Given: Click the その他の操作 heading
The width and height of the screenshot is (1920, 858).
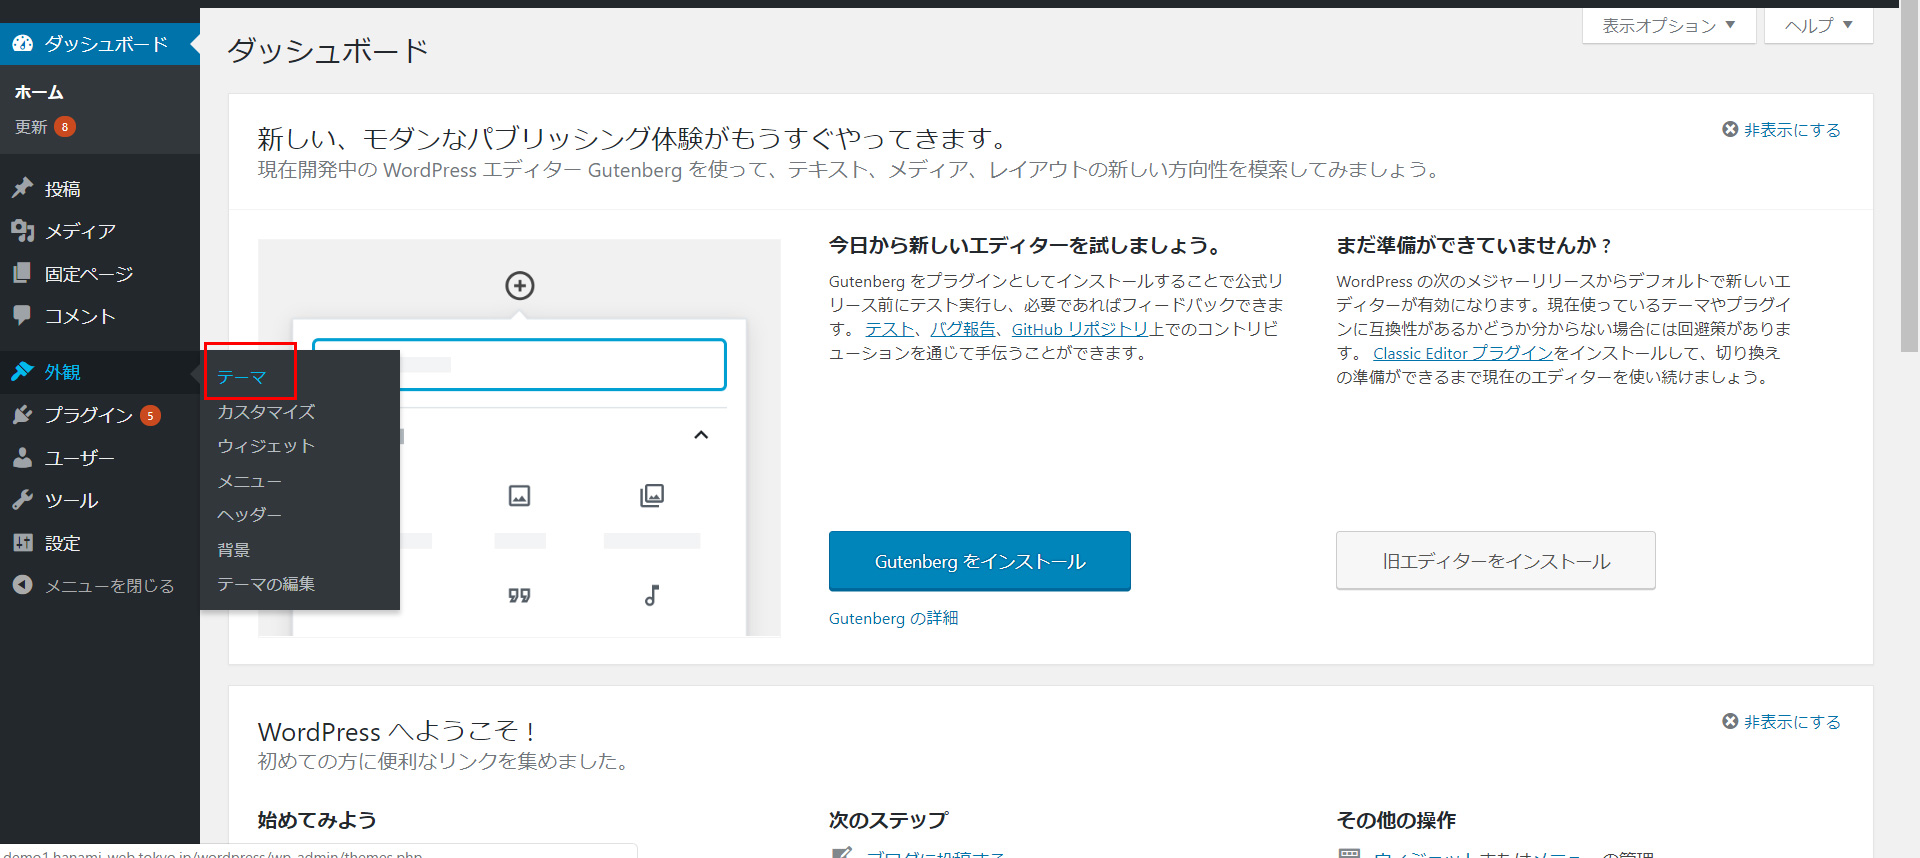Looking at the screenshot, I should pyautogui.click(x=1396, y=820).
